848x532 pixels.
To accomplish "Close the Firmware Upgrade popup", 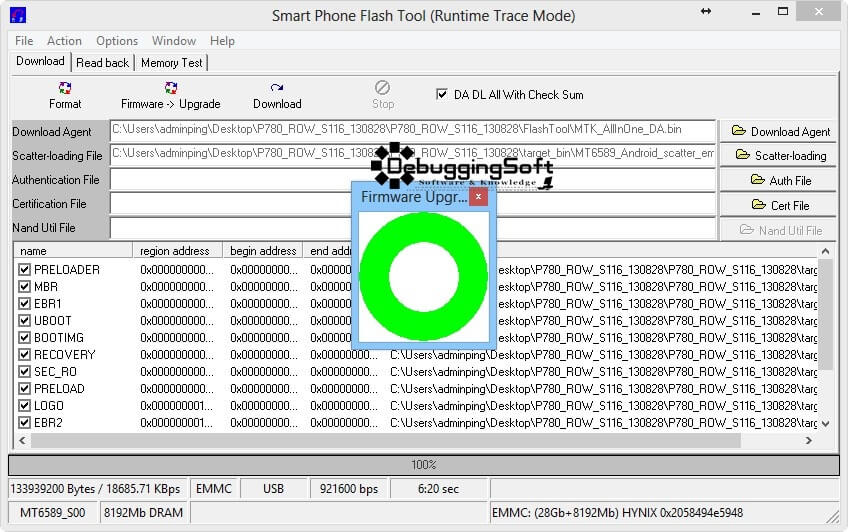I will pos(478,197).
